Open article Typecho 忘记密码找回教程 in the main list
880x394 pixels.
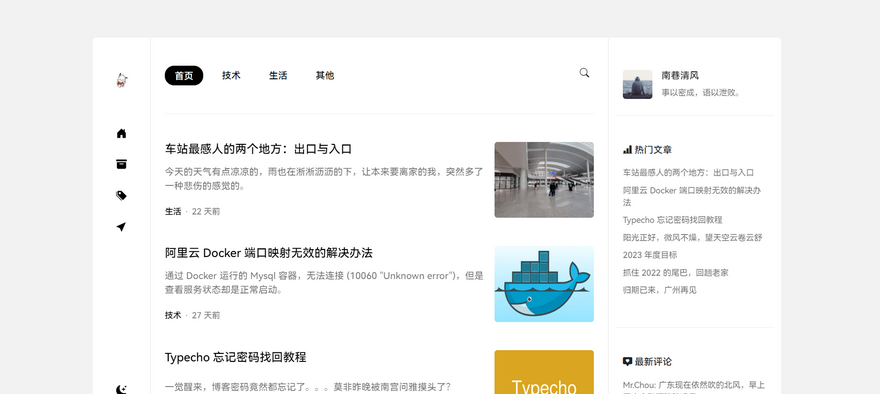click(235, 358)
